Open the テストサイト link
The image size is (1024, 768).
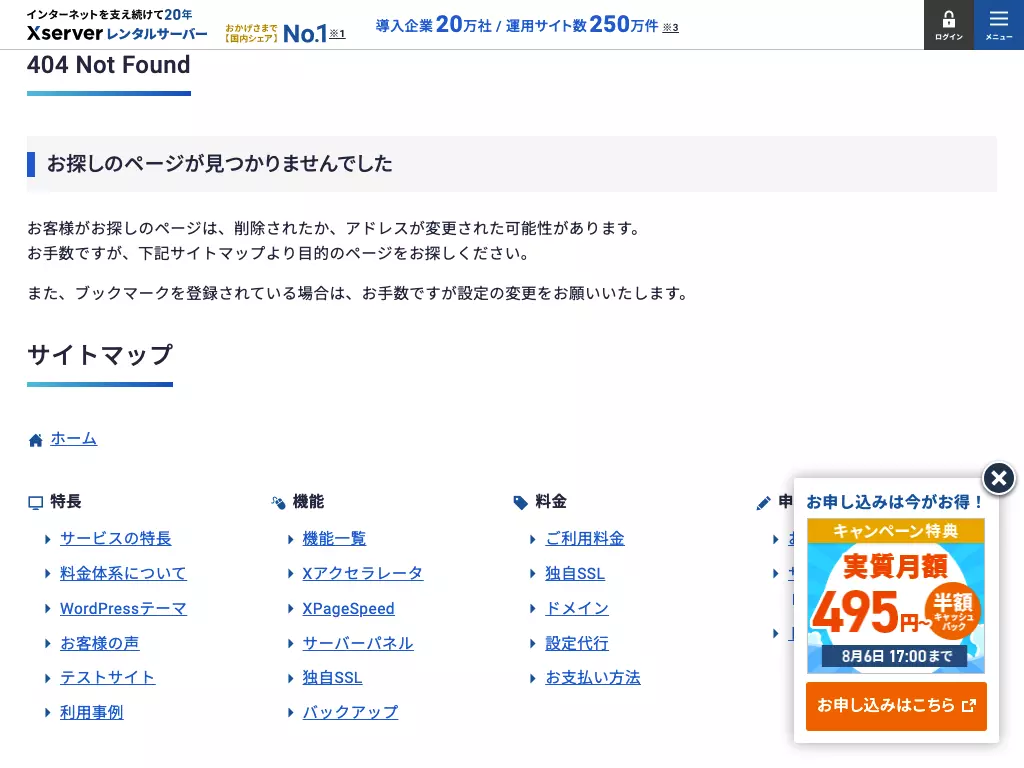click(x=108, y=678)
